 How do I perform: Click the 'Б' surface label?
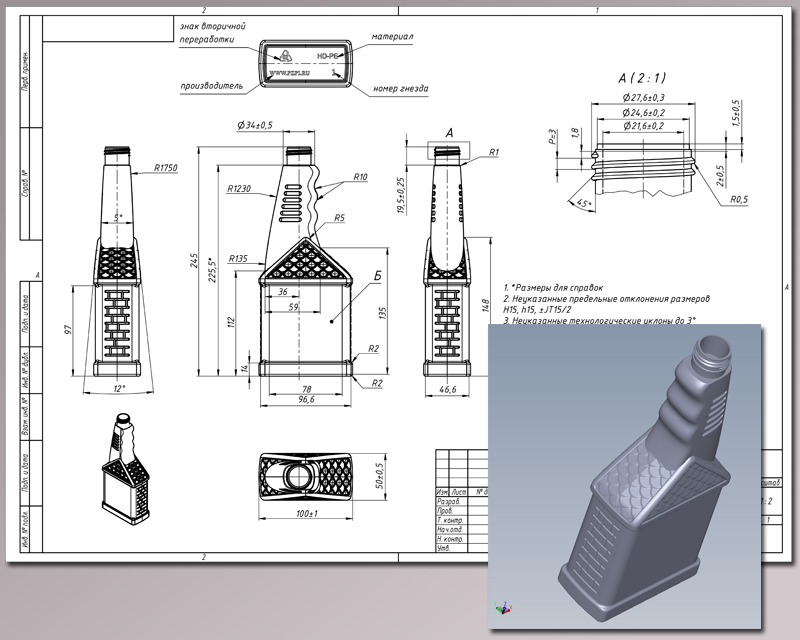click(x=378, y=276)
